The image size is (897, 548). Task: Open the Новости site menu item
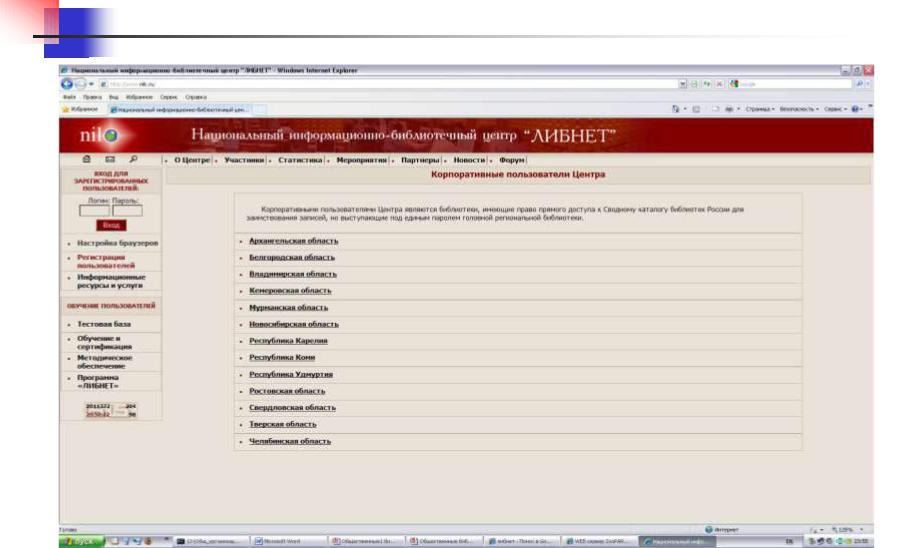click(469, 160)
